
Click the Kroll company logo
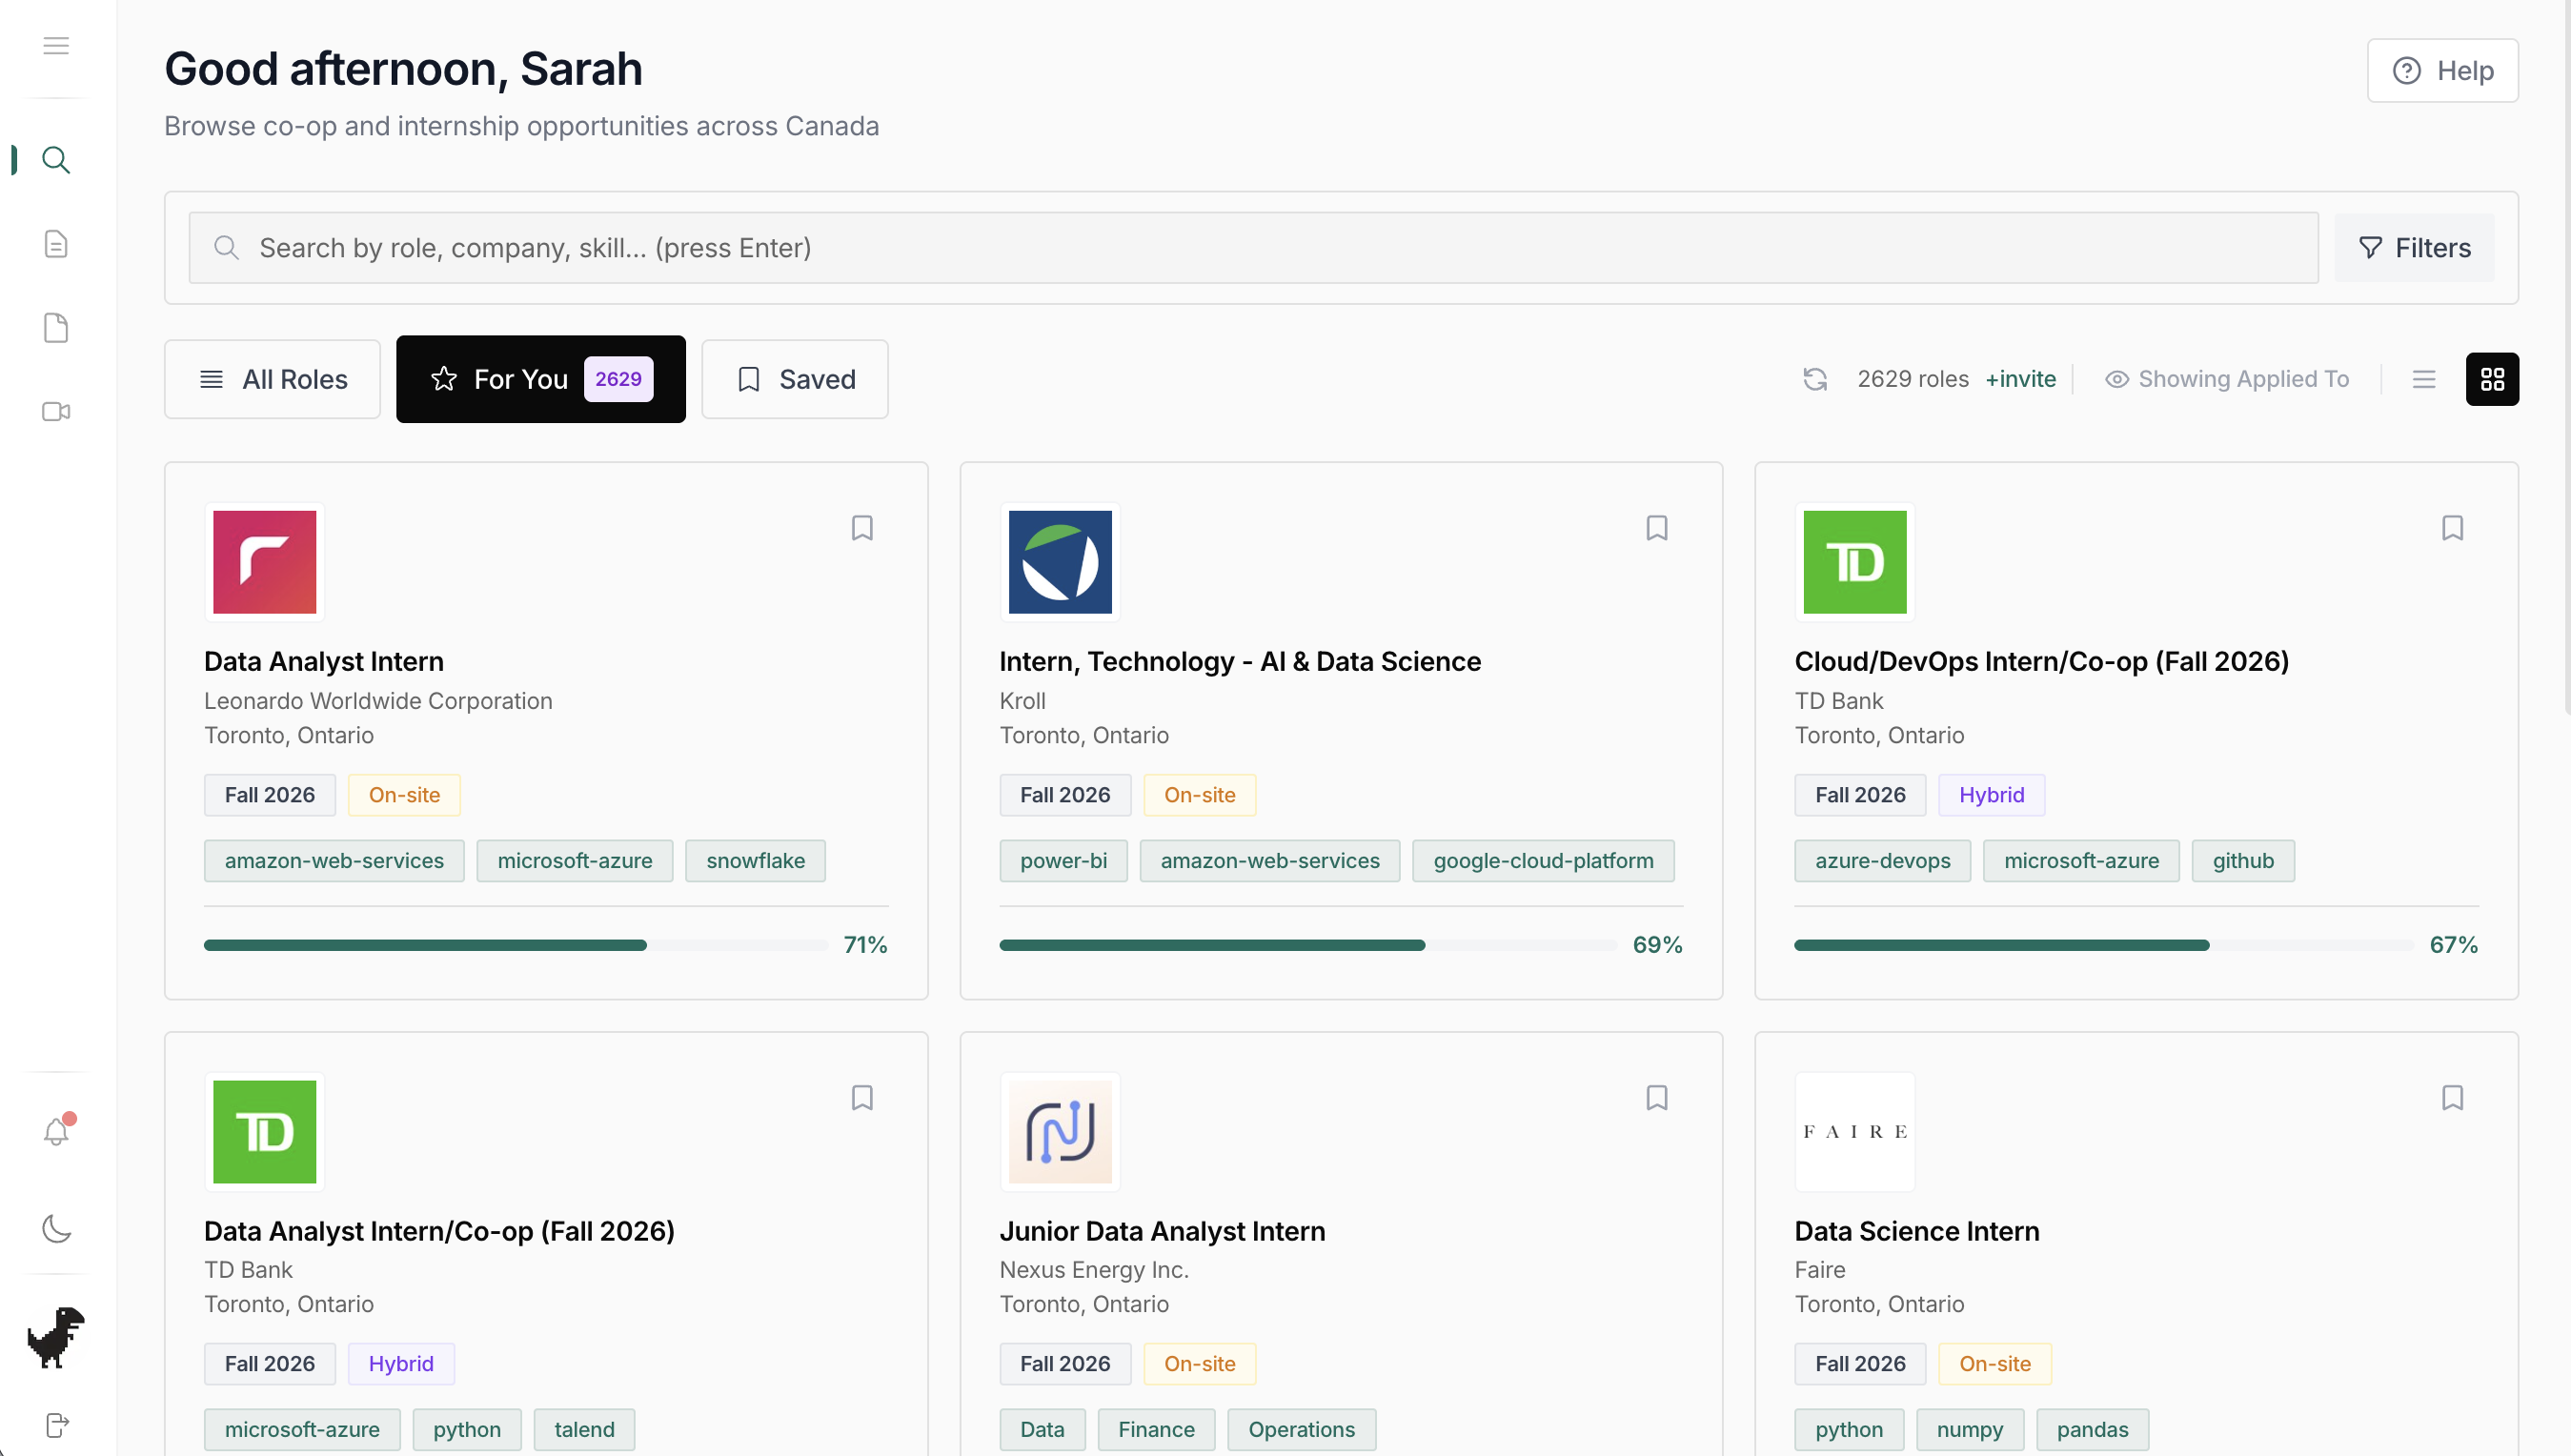click(1060, 562)
